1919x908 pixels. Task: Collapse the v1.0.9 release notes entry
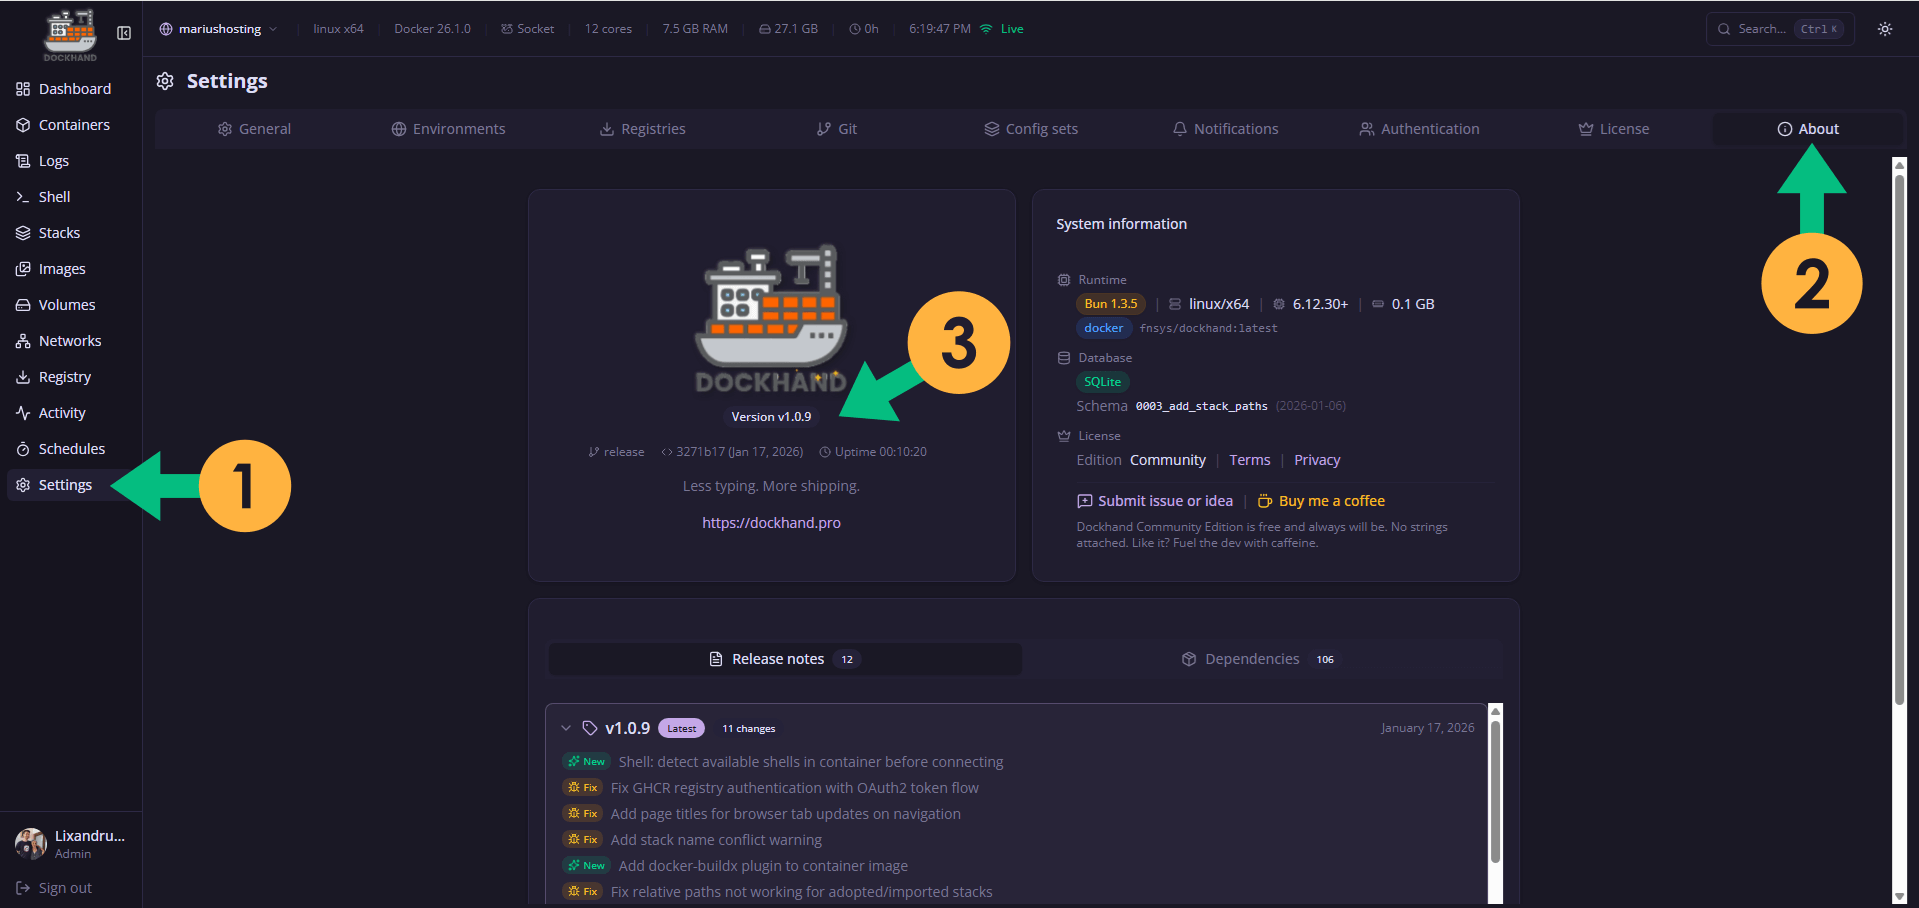[566, 728]
